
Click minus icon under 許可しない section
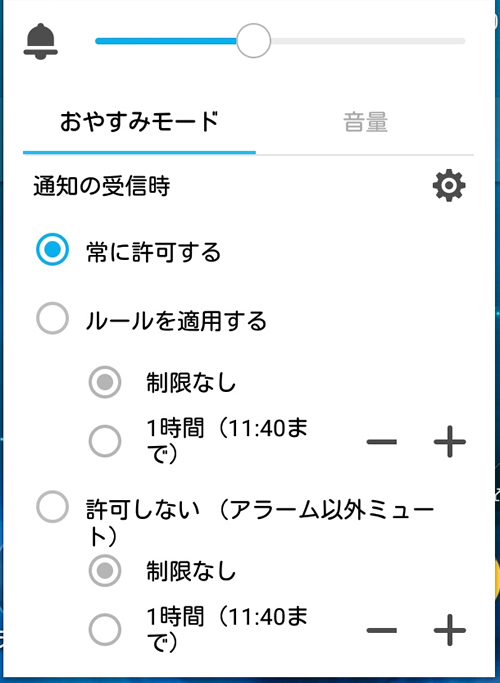(382, 630)
